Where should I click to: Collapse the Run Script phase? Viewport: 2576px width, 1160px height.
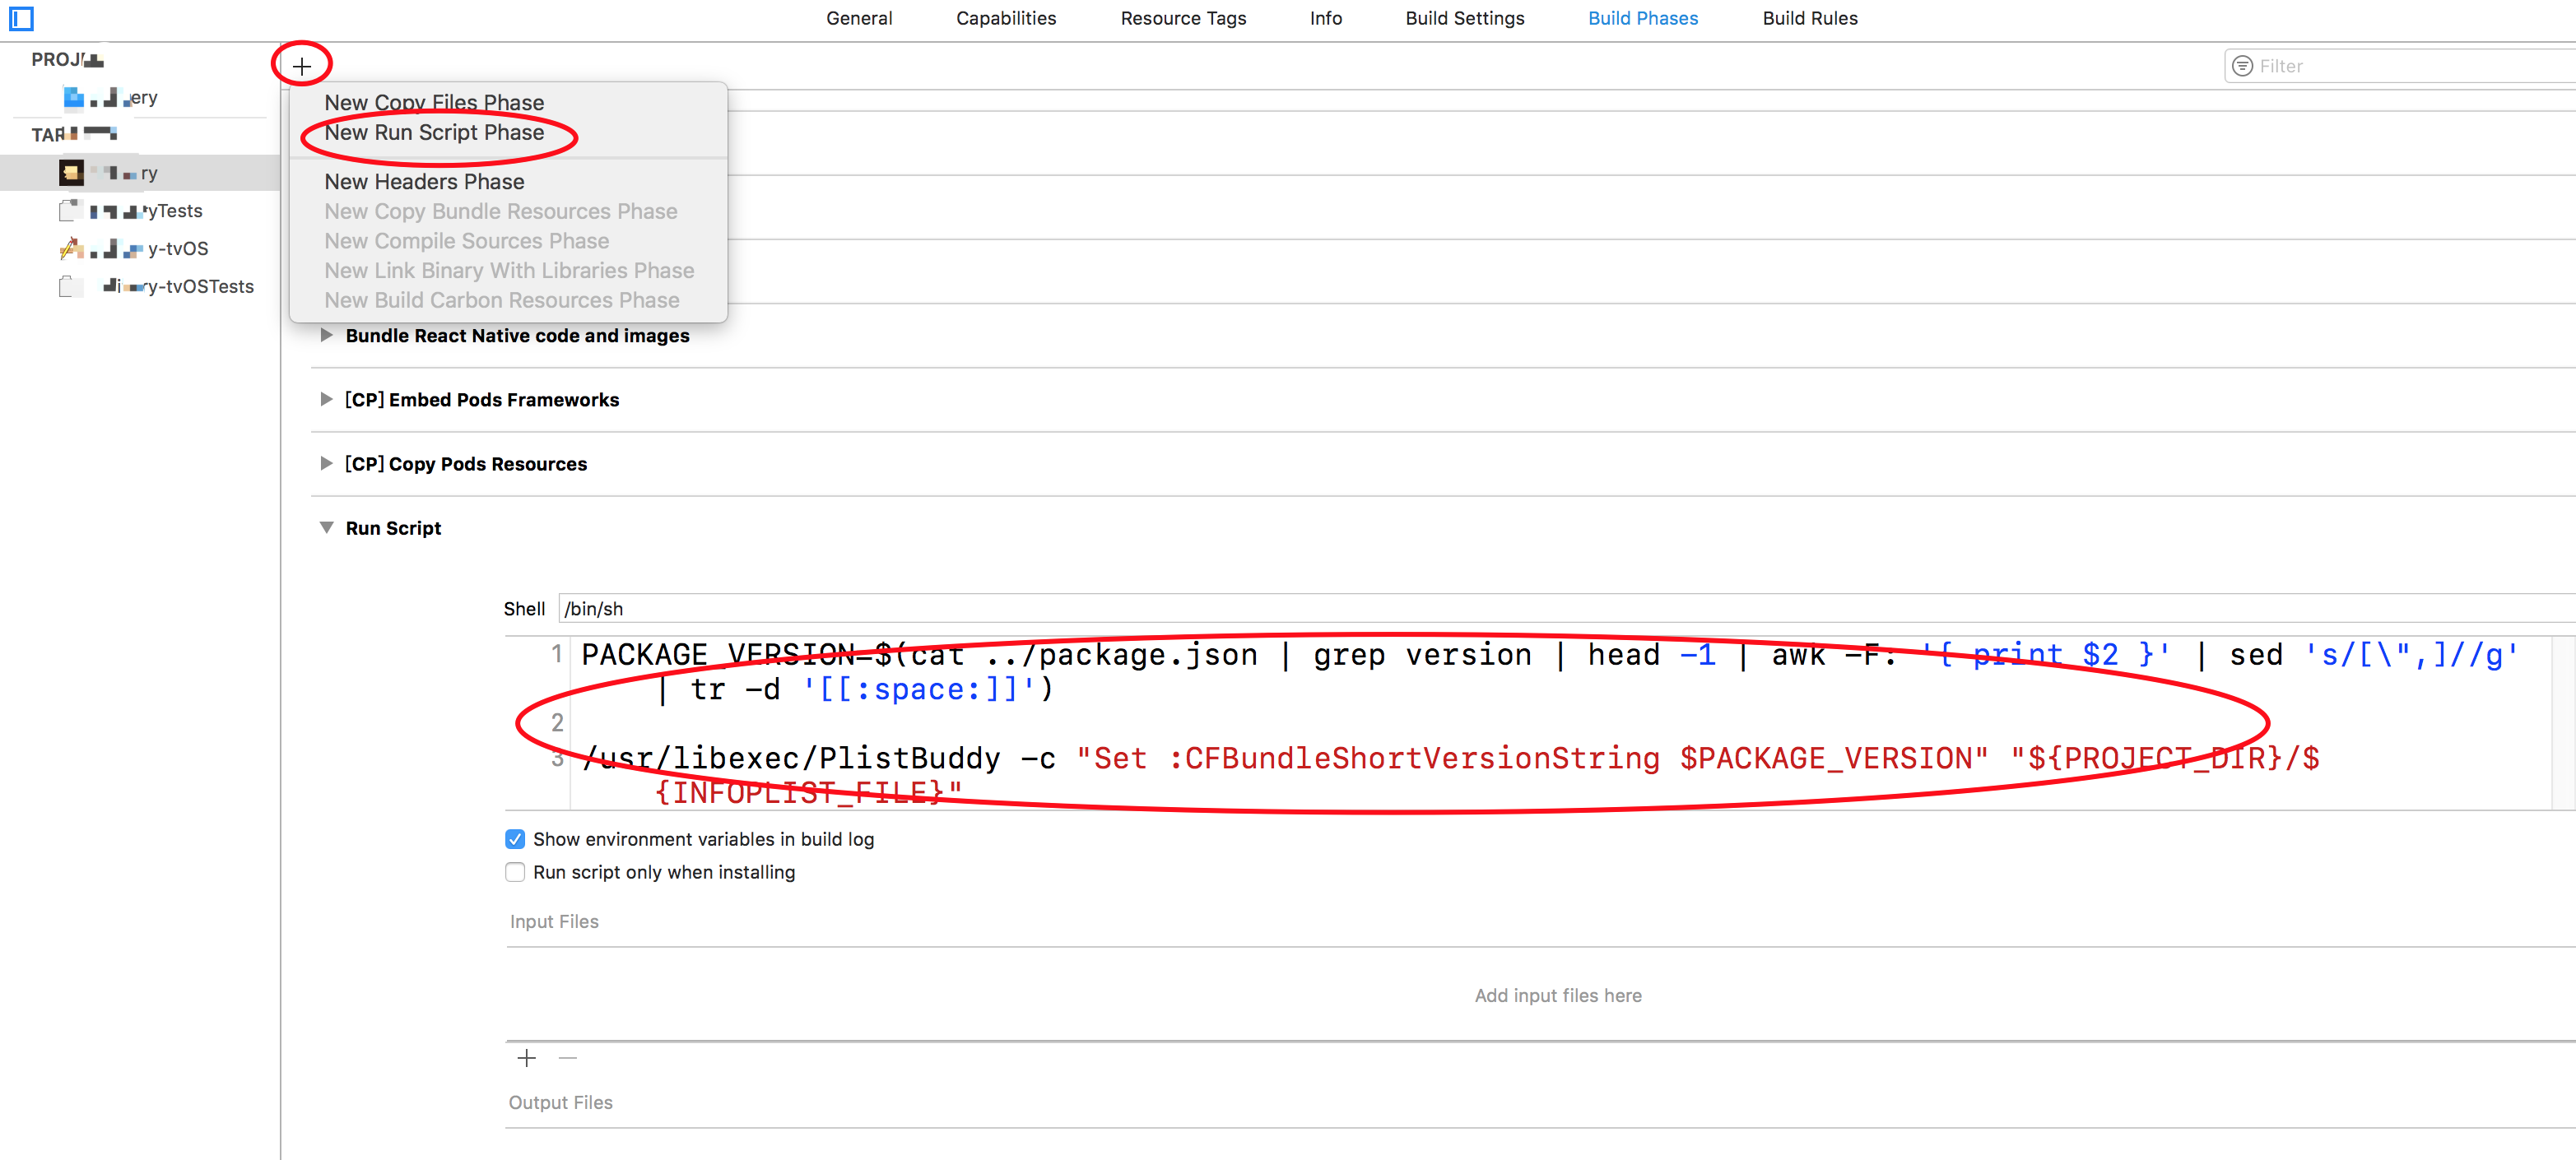pyautogui.click(x=326, y=527)
